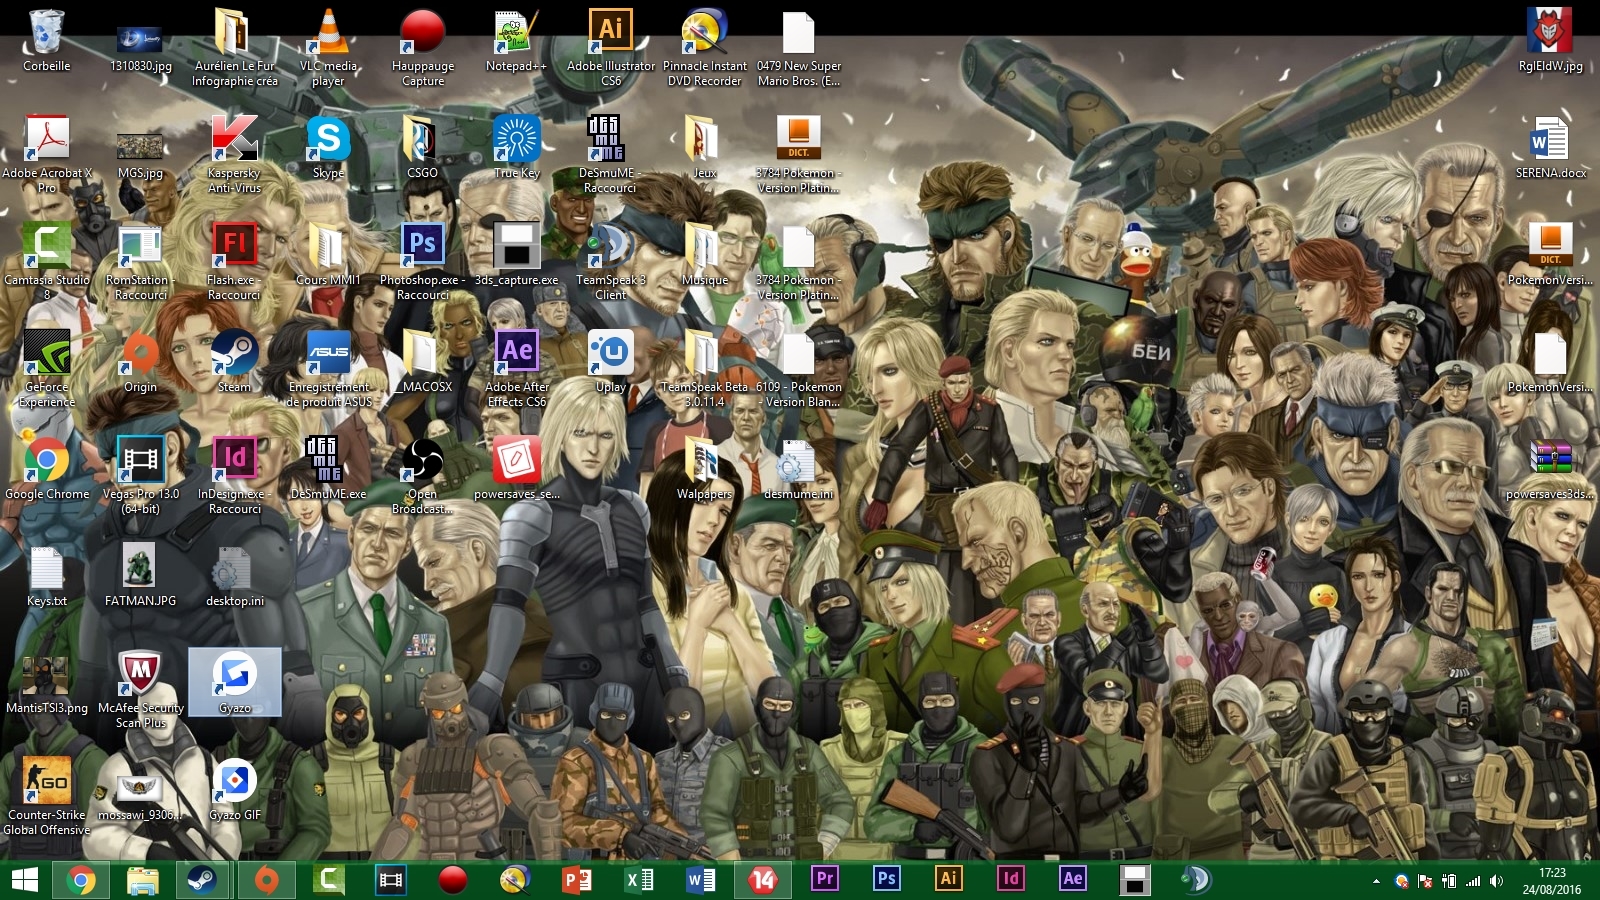Click the VLC media player cone icon
Image resolution: width=1600 pixels, height=900 pixels.
[x=329, y=46]
